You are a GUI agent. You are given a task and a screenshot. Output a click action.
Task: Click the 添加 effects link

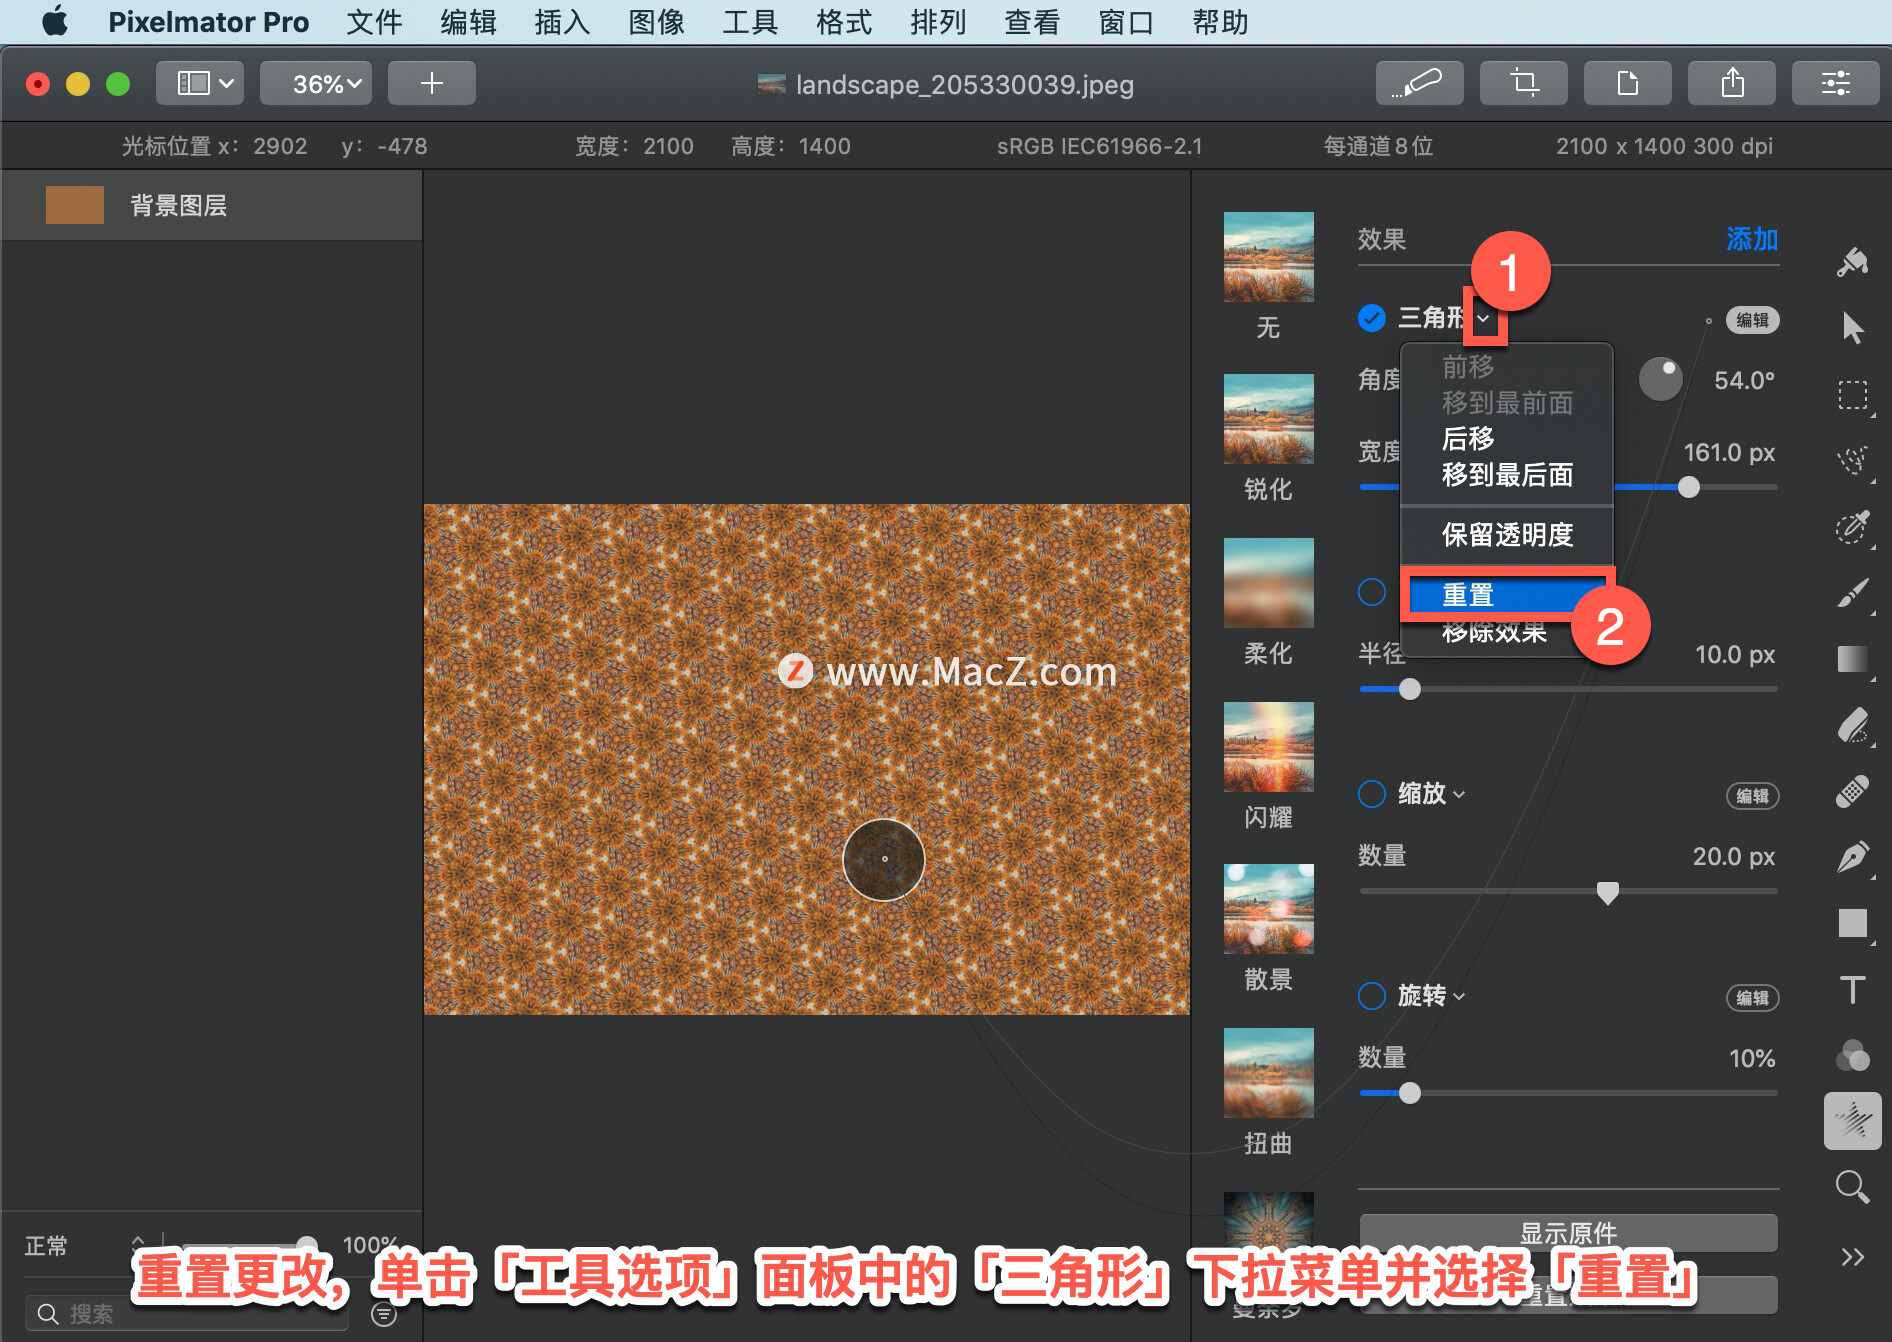[x=1752, y=239]
